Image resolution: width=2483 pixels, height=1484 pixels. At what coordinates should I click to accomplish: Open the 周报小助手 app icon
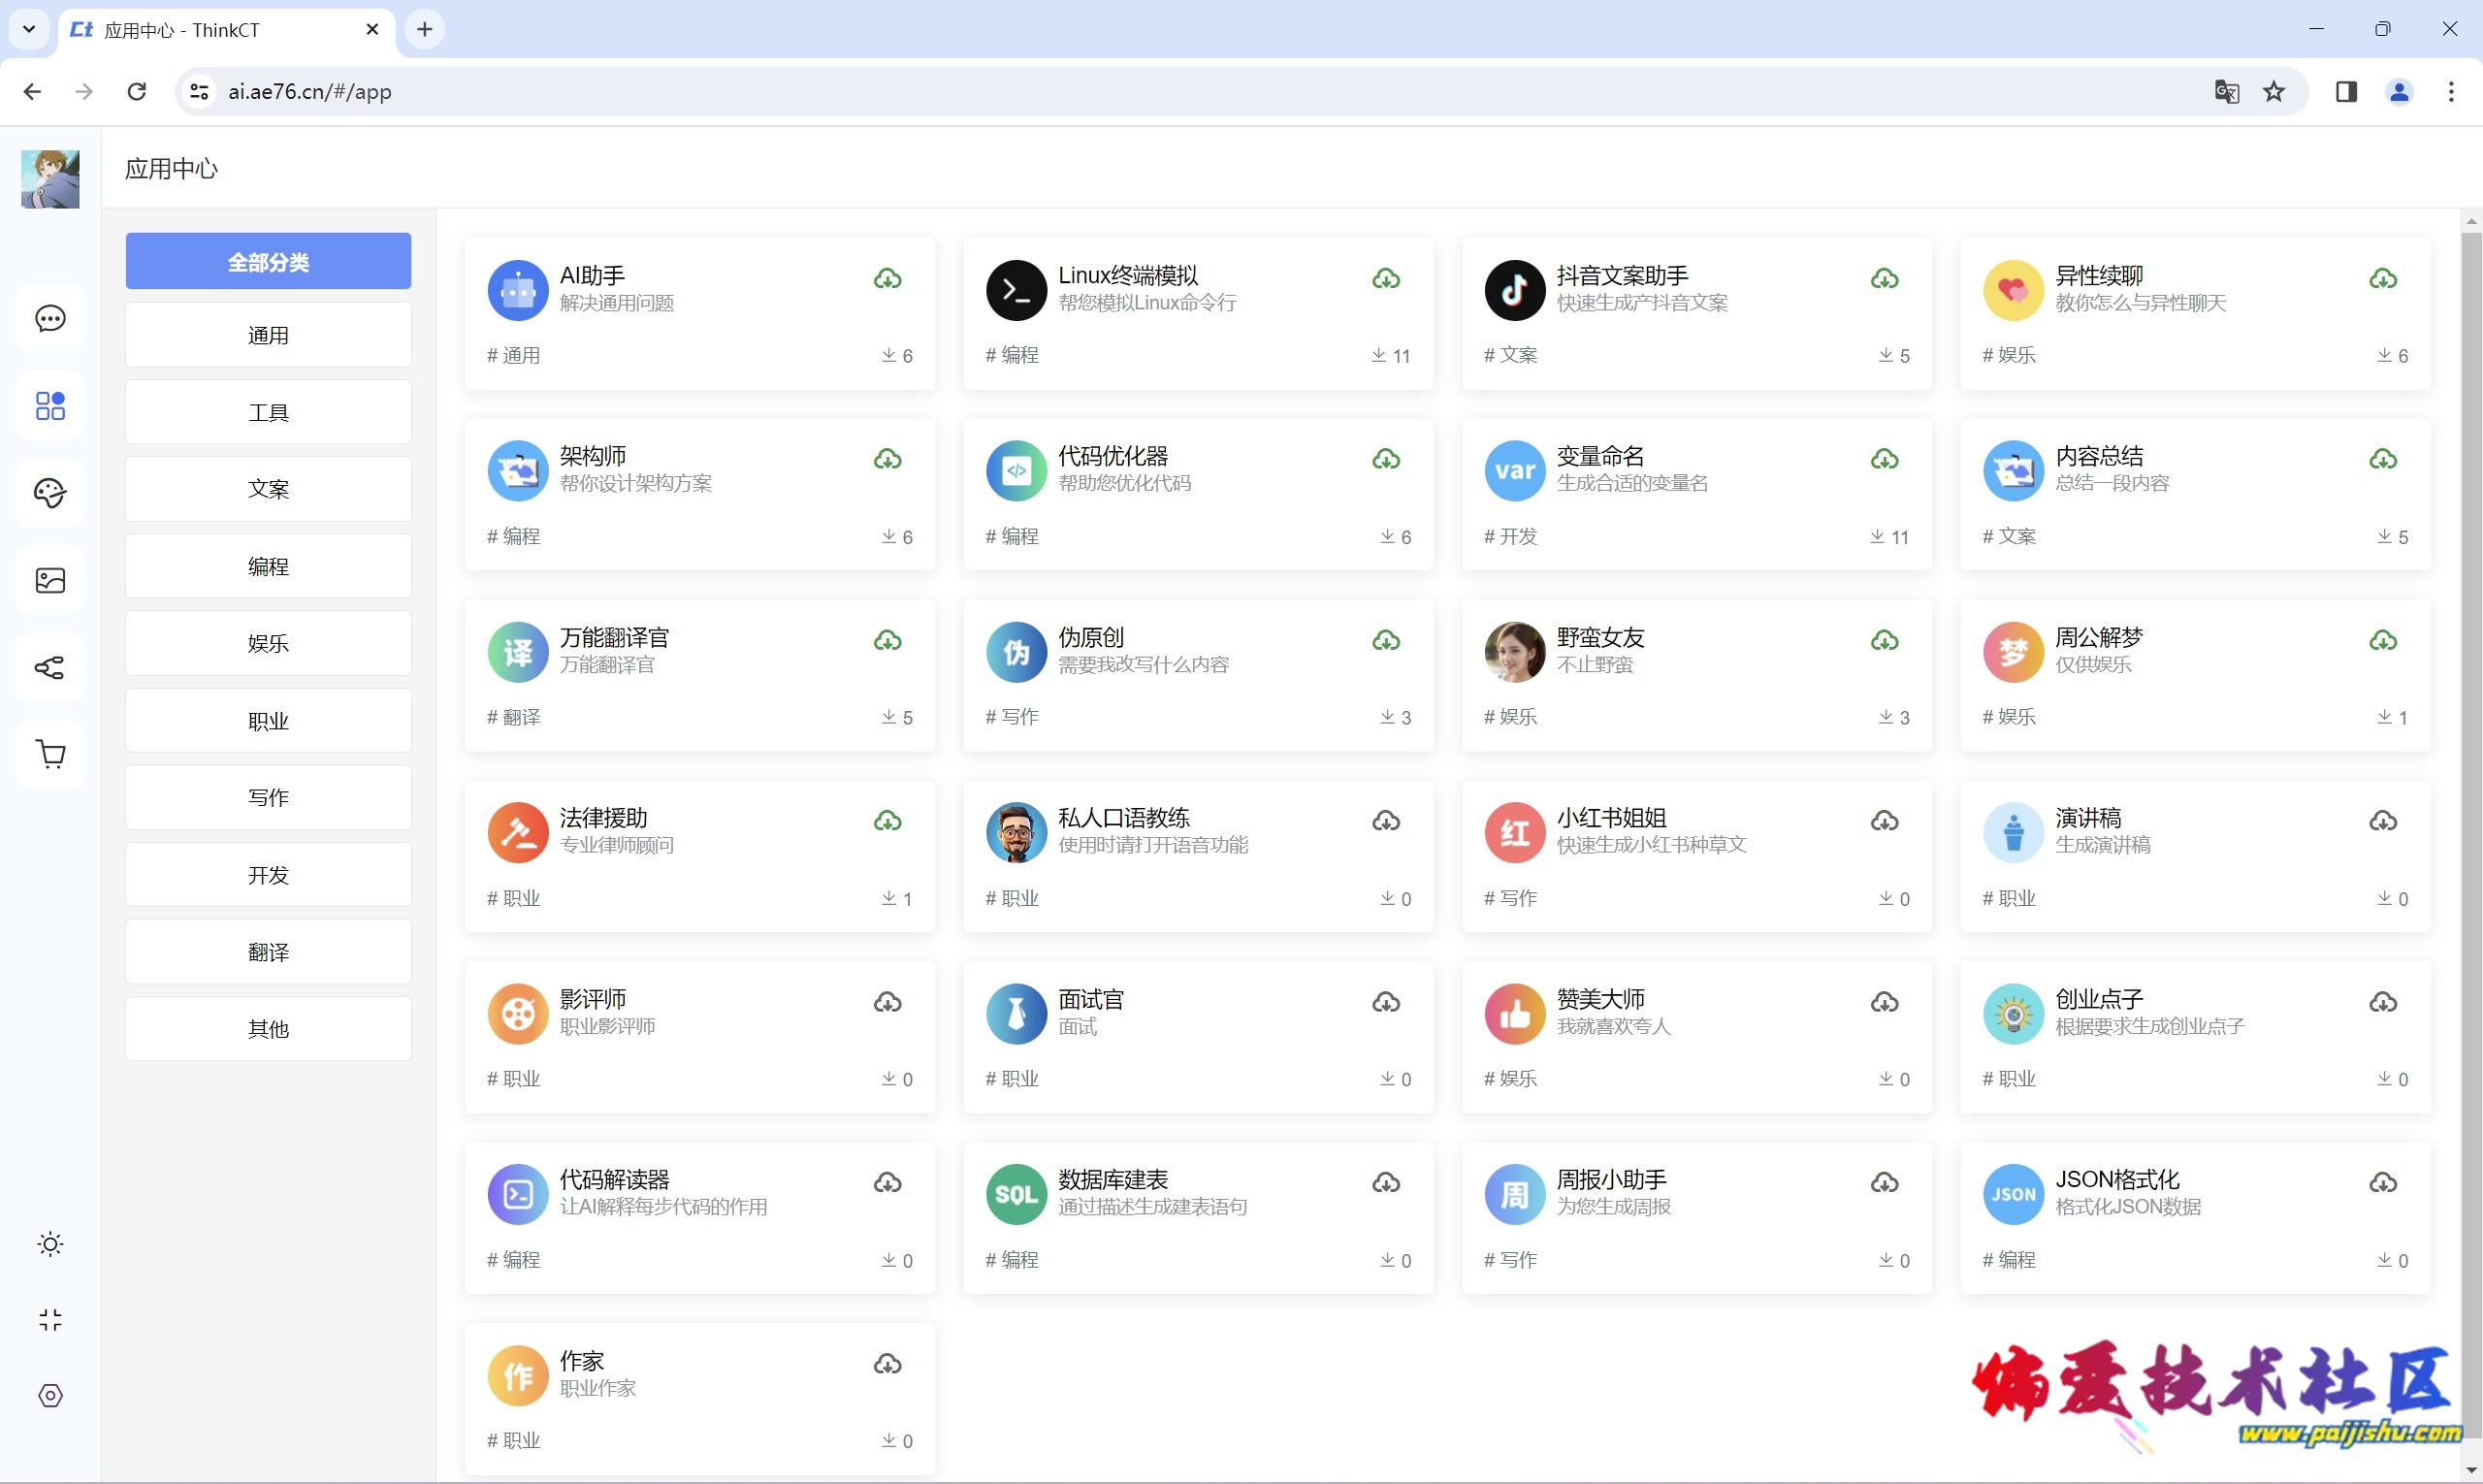1514,1195
